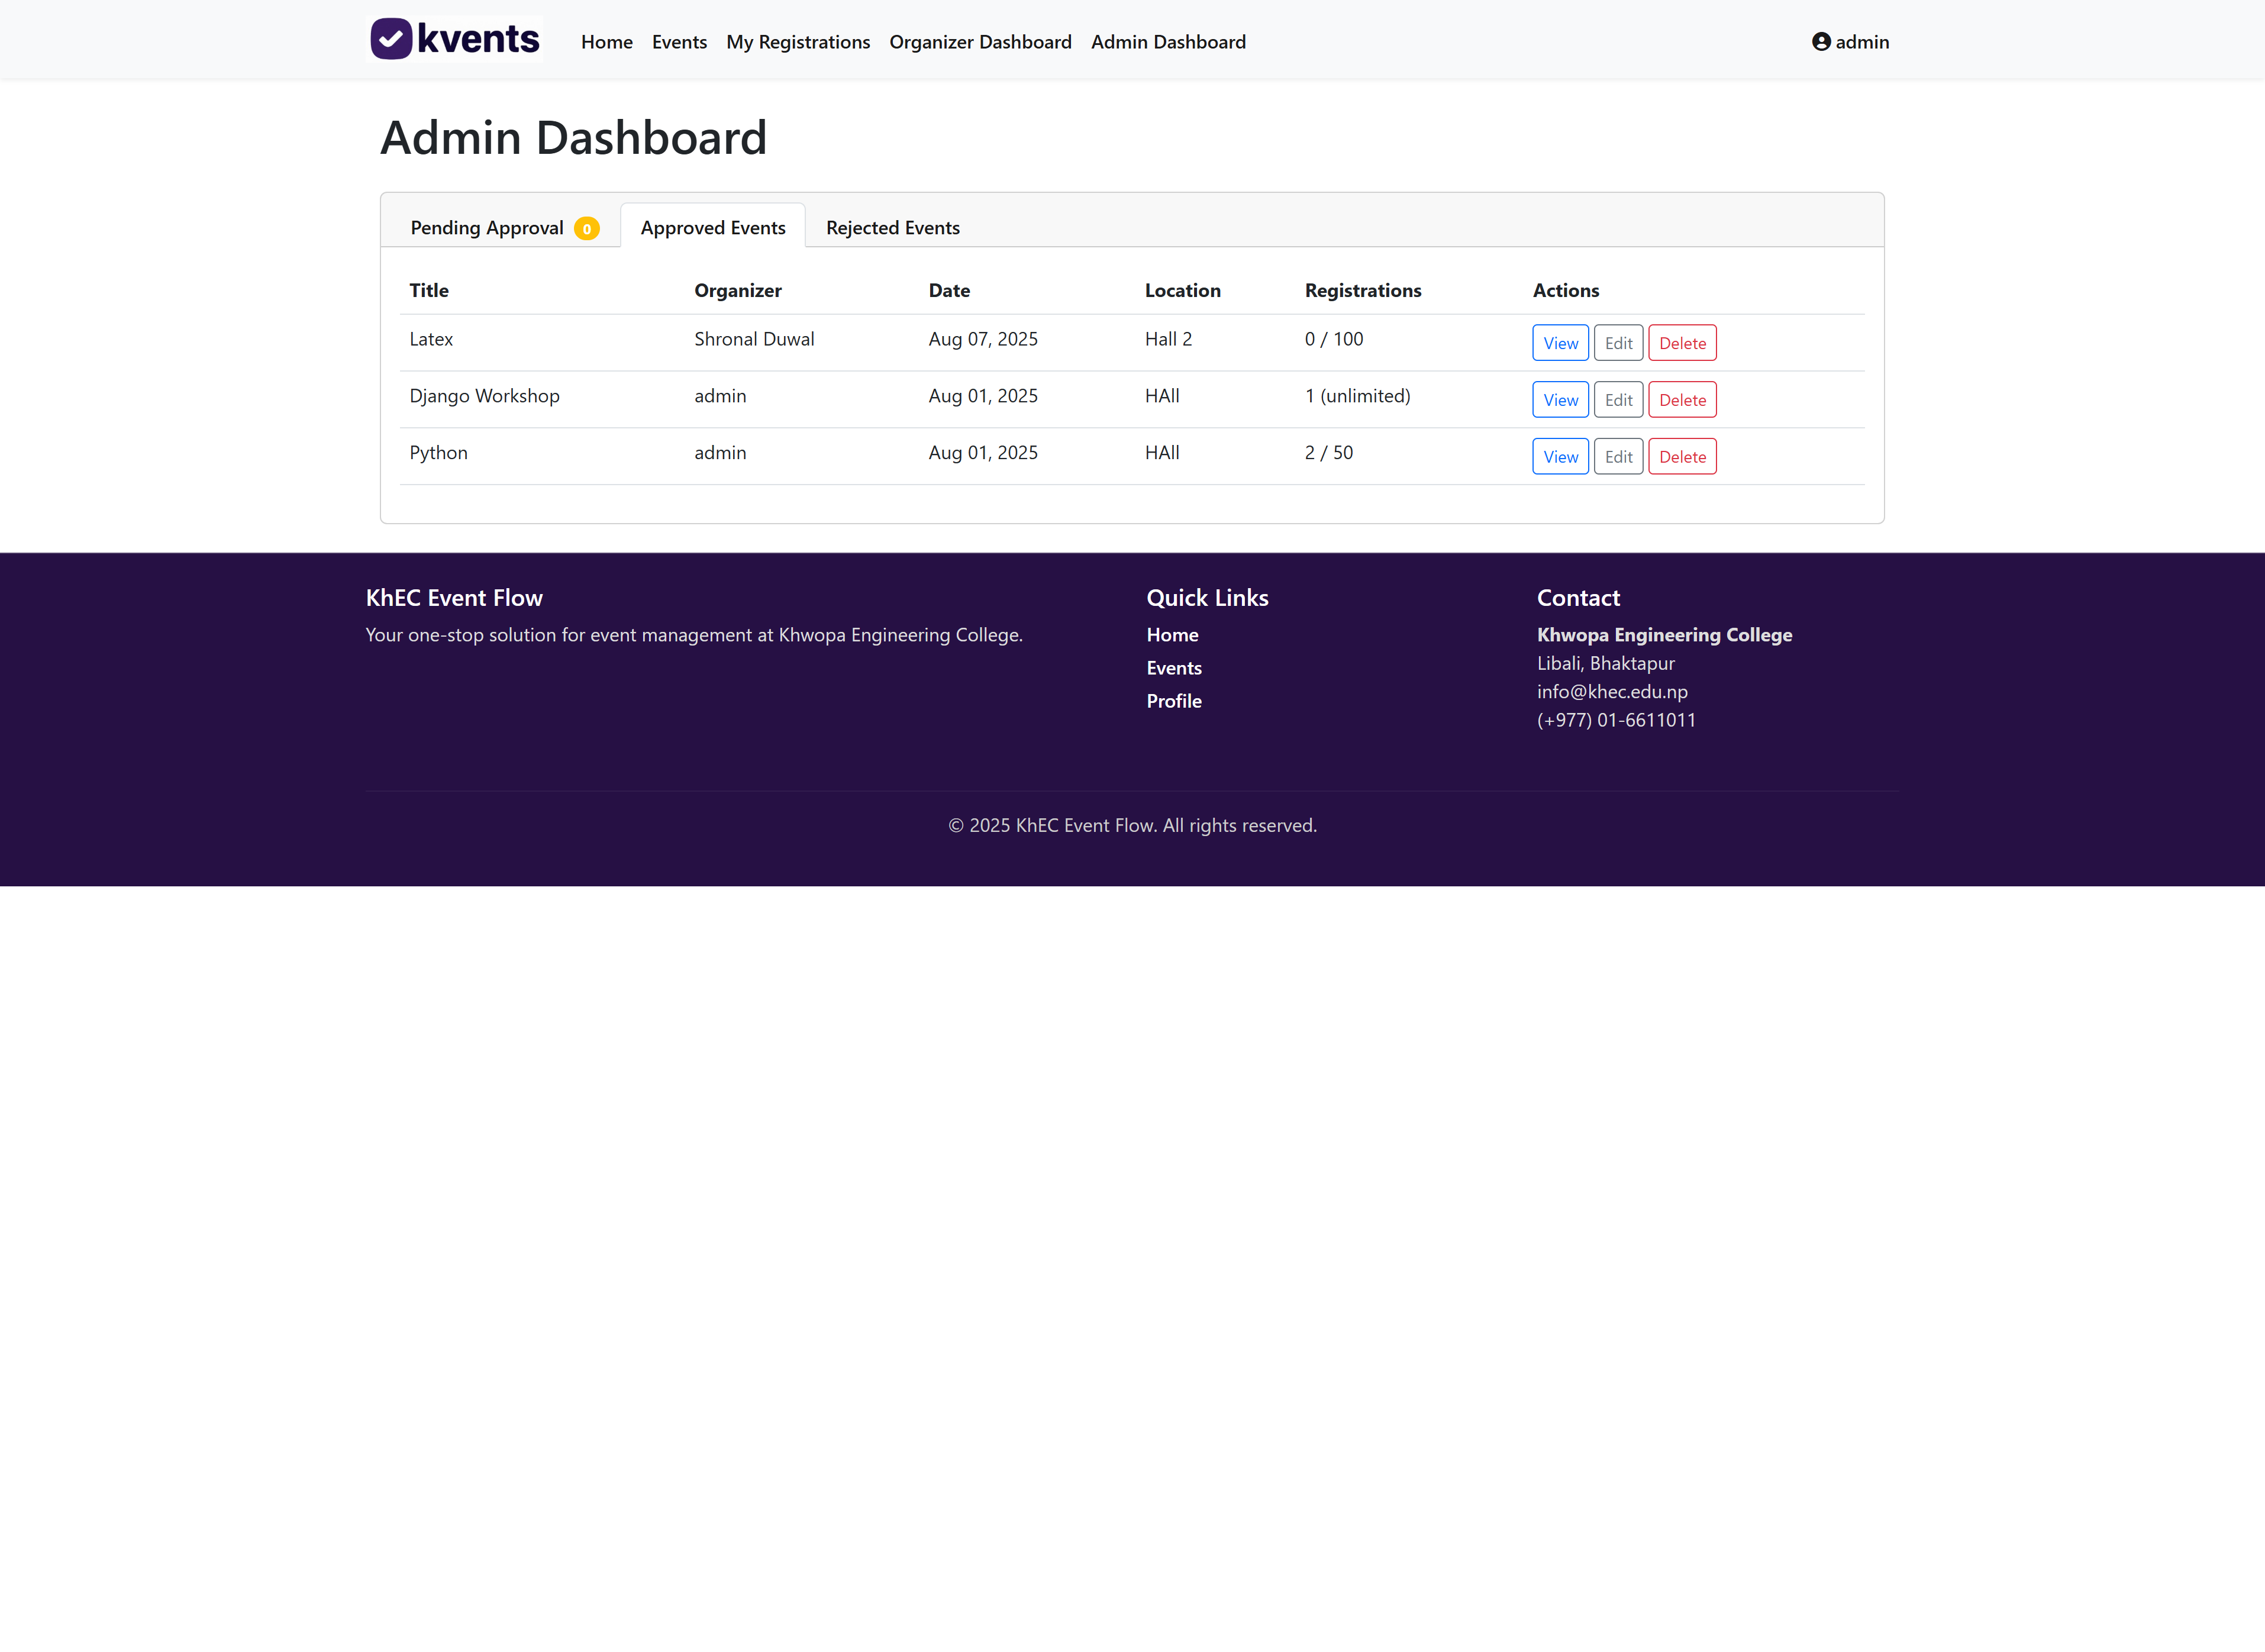The width and height of the screenshot is (2265, 1652).
Task: Click the admin user profile icon
Action: [x=1821, y=42]
